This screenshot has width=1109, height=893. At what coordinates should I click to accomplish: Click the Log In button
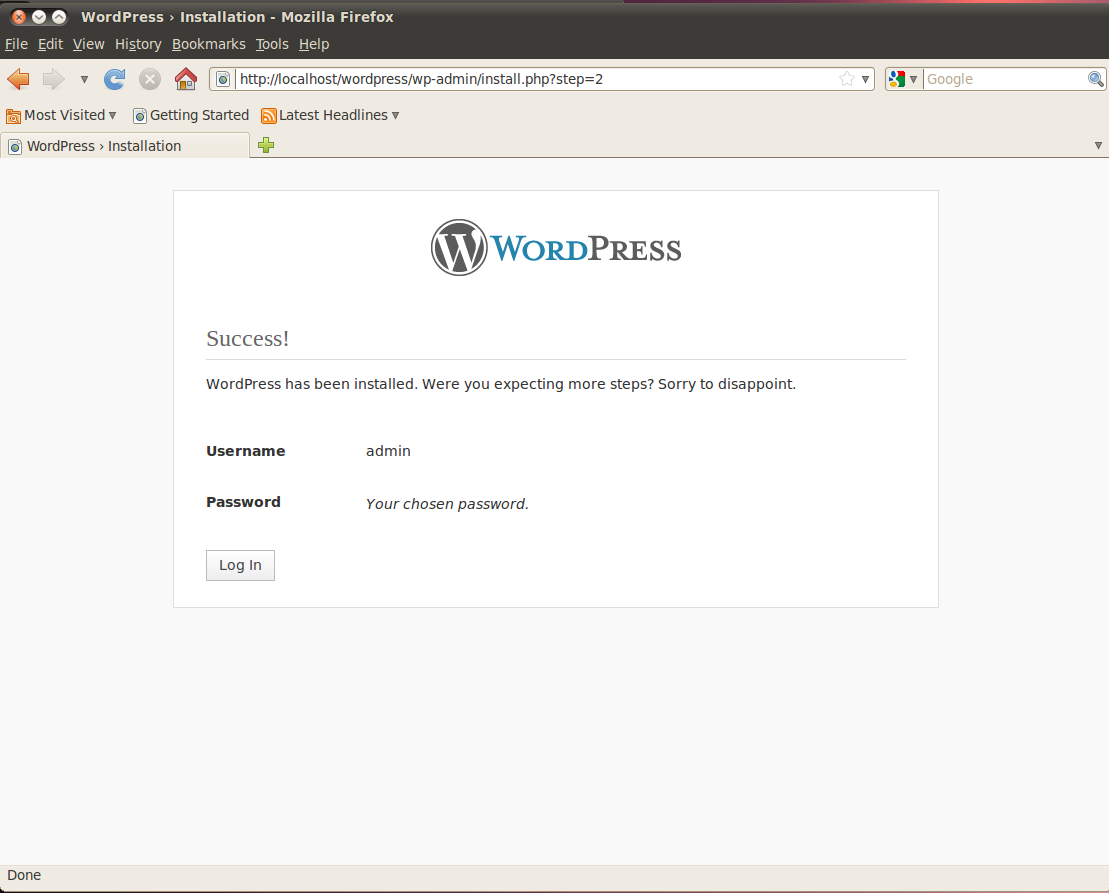pyautogui.click(x=240, y=565)
